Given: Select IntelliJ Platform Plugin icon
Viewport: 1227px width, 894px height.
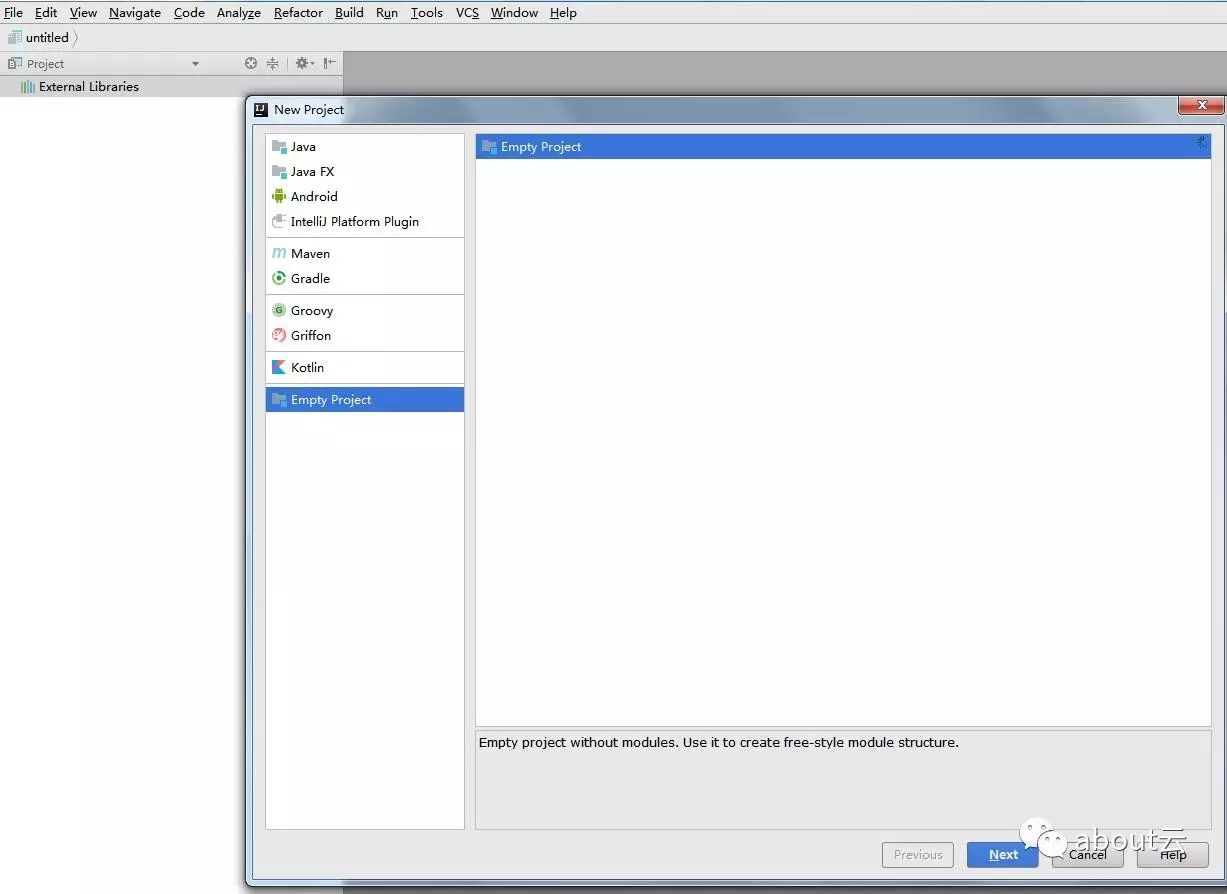Looking at the screenshot, I should coord(279,222).
